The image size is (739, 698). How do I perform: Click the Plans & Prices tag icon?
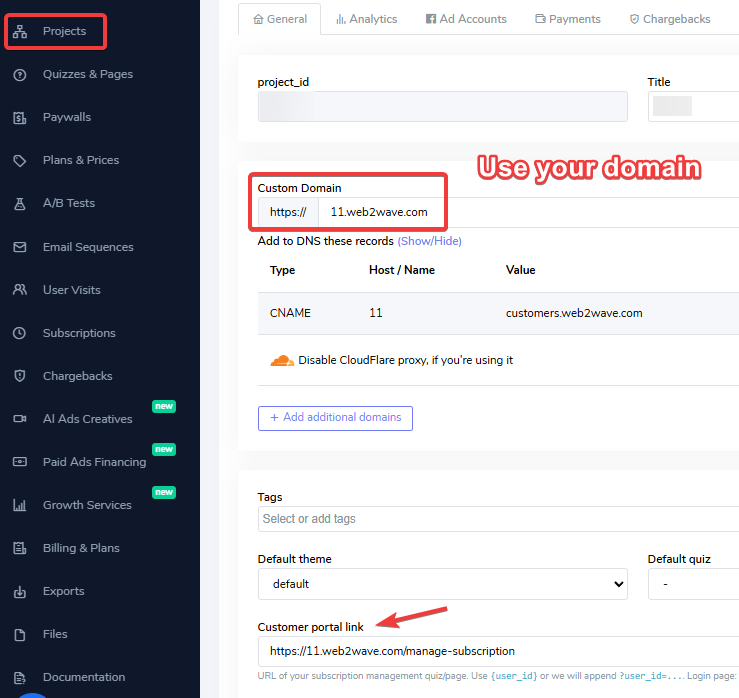point(20,160)
